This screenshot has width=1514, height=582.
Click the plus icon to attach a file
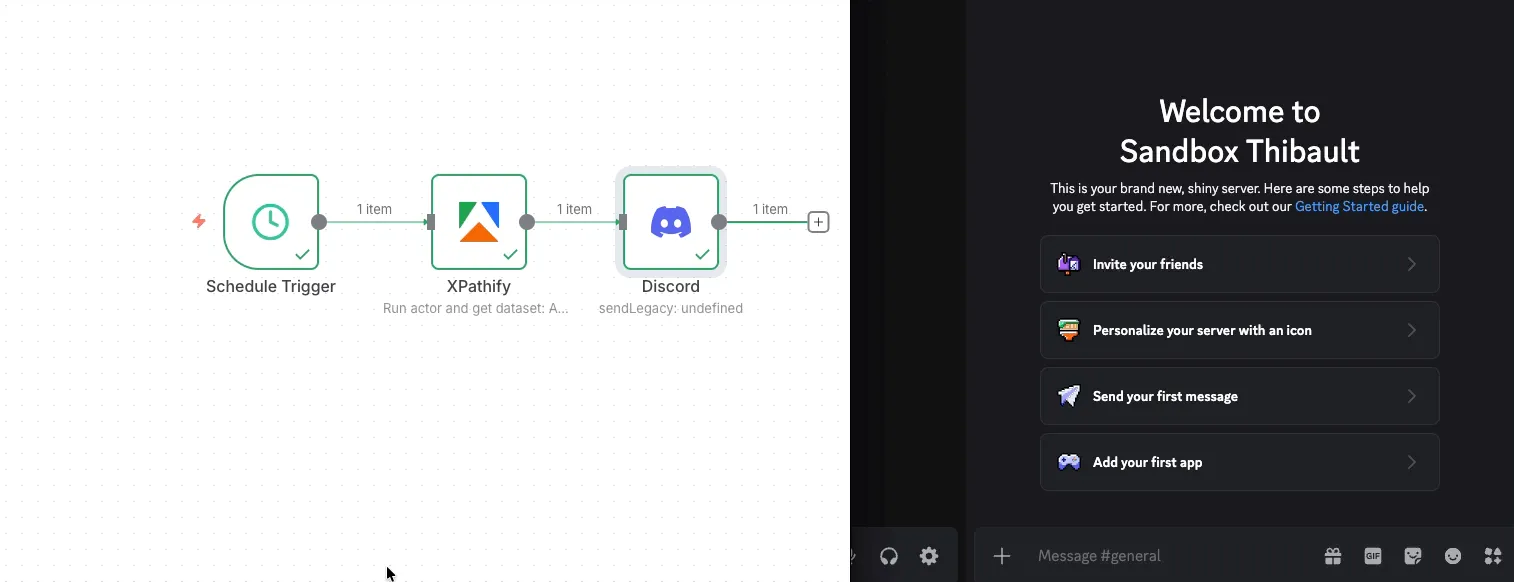(1001, 555)
